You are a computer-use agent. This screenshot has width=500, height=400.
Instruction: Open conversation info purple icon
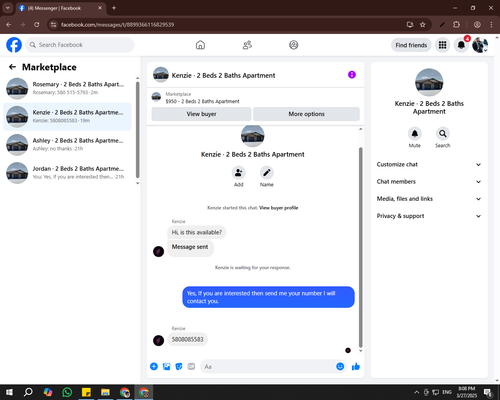point(352,75)
